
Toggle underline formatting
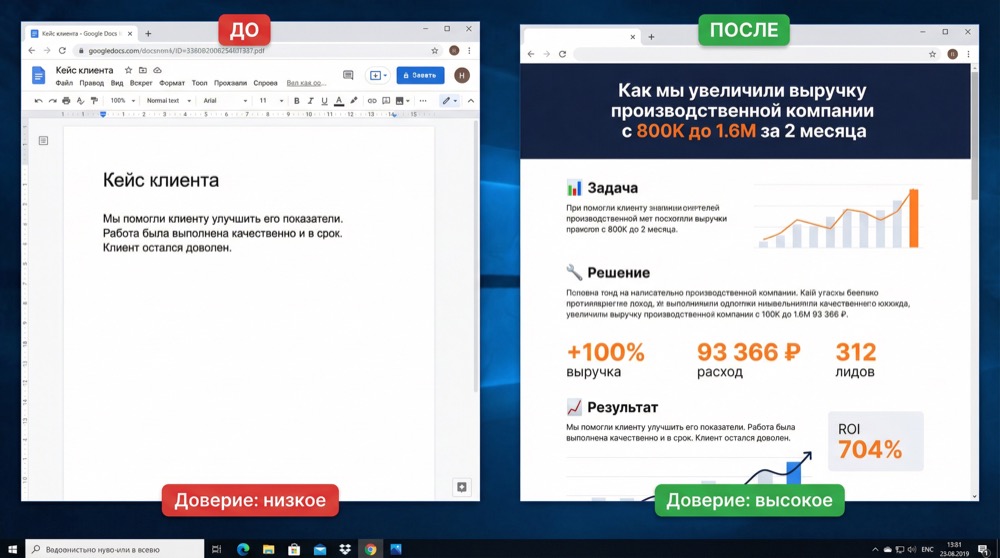[324, 101]
